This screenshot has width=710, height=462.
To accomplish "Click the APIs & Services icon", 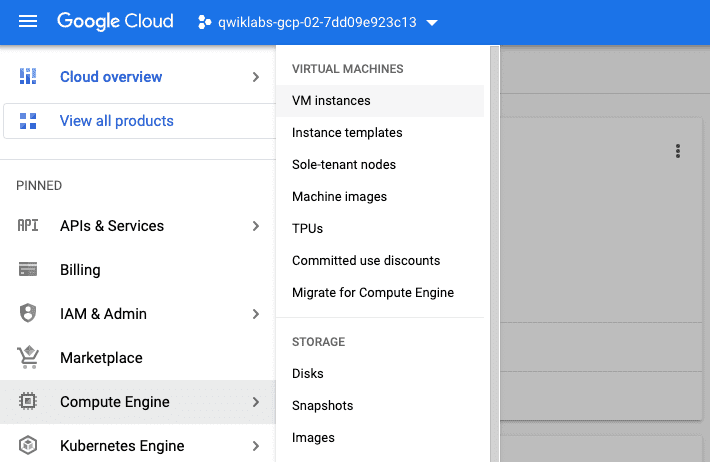I will pyautogui.click(x=28, y=226).
